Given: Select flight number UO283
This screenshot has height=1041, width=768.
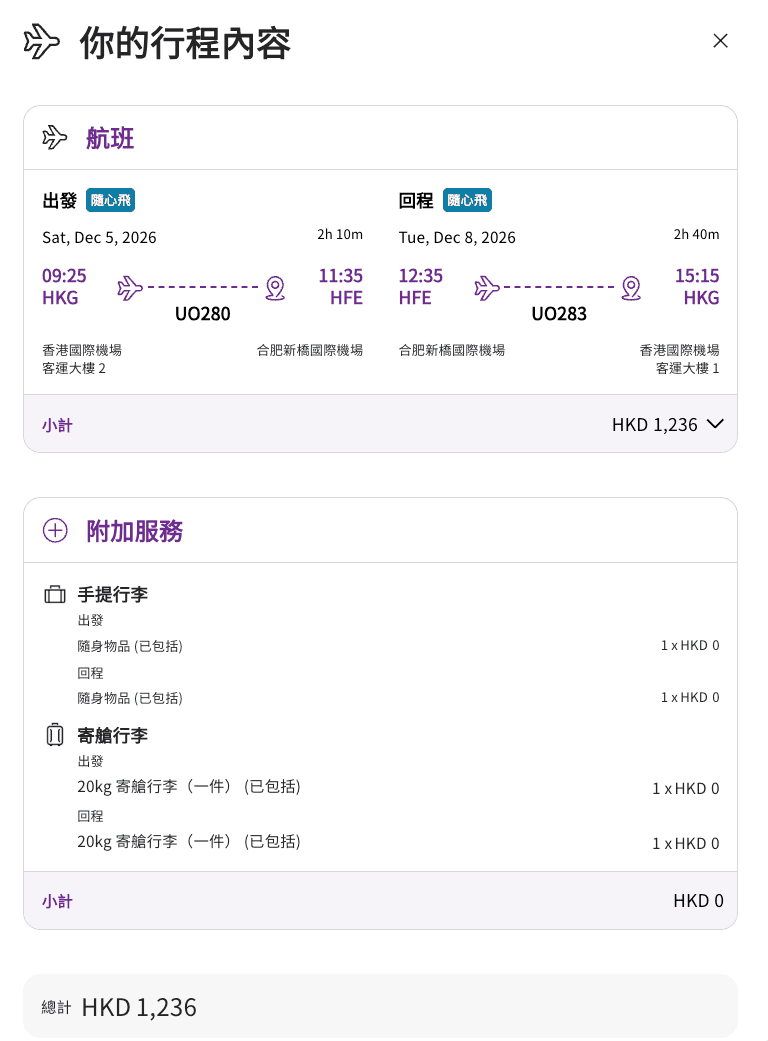Looking at the screenshot, I should pyautogui.click(x=559, y=313).
